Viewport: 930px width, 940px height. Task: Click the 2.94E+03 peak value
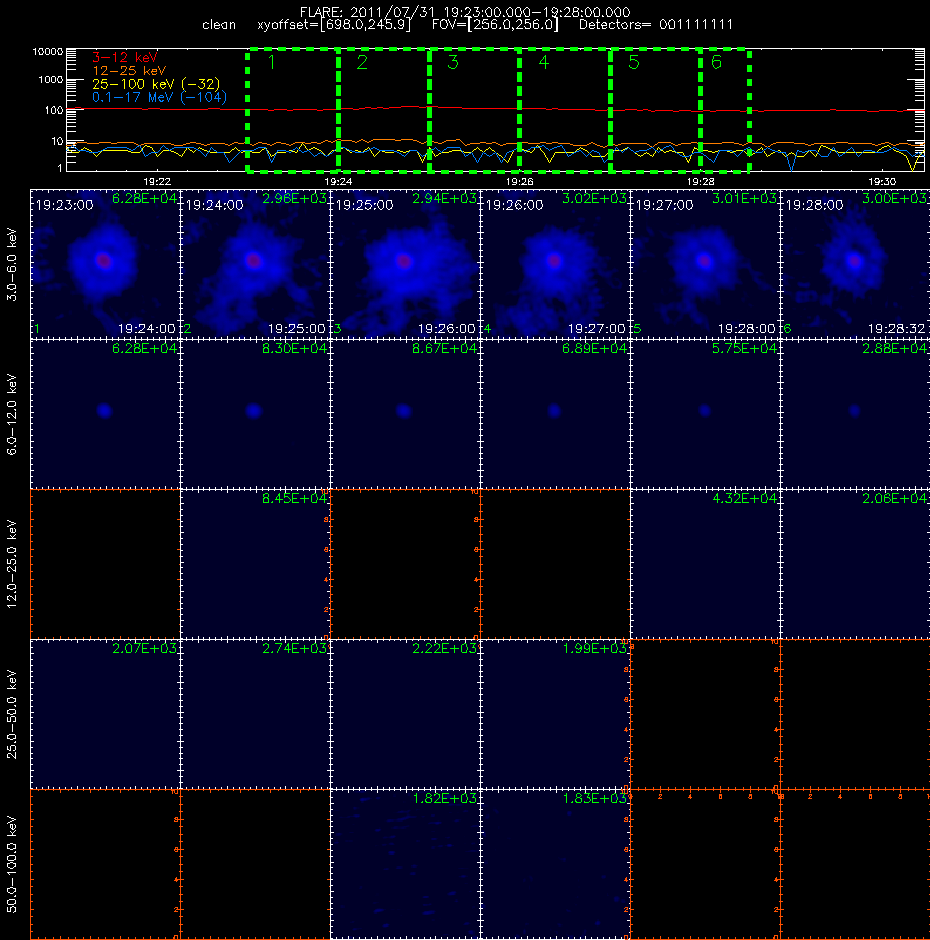444,198
